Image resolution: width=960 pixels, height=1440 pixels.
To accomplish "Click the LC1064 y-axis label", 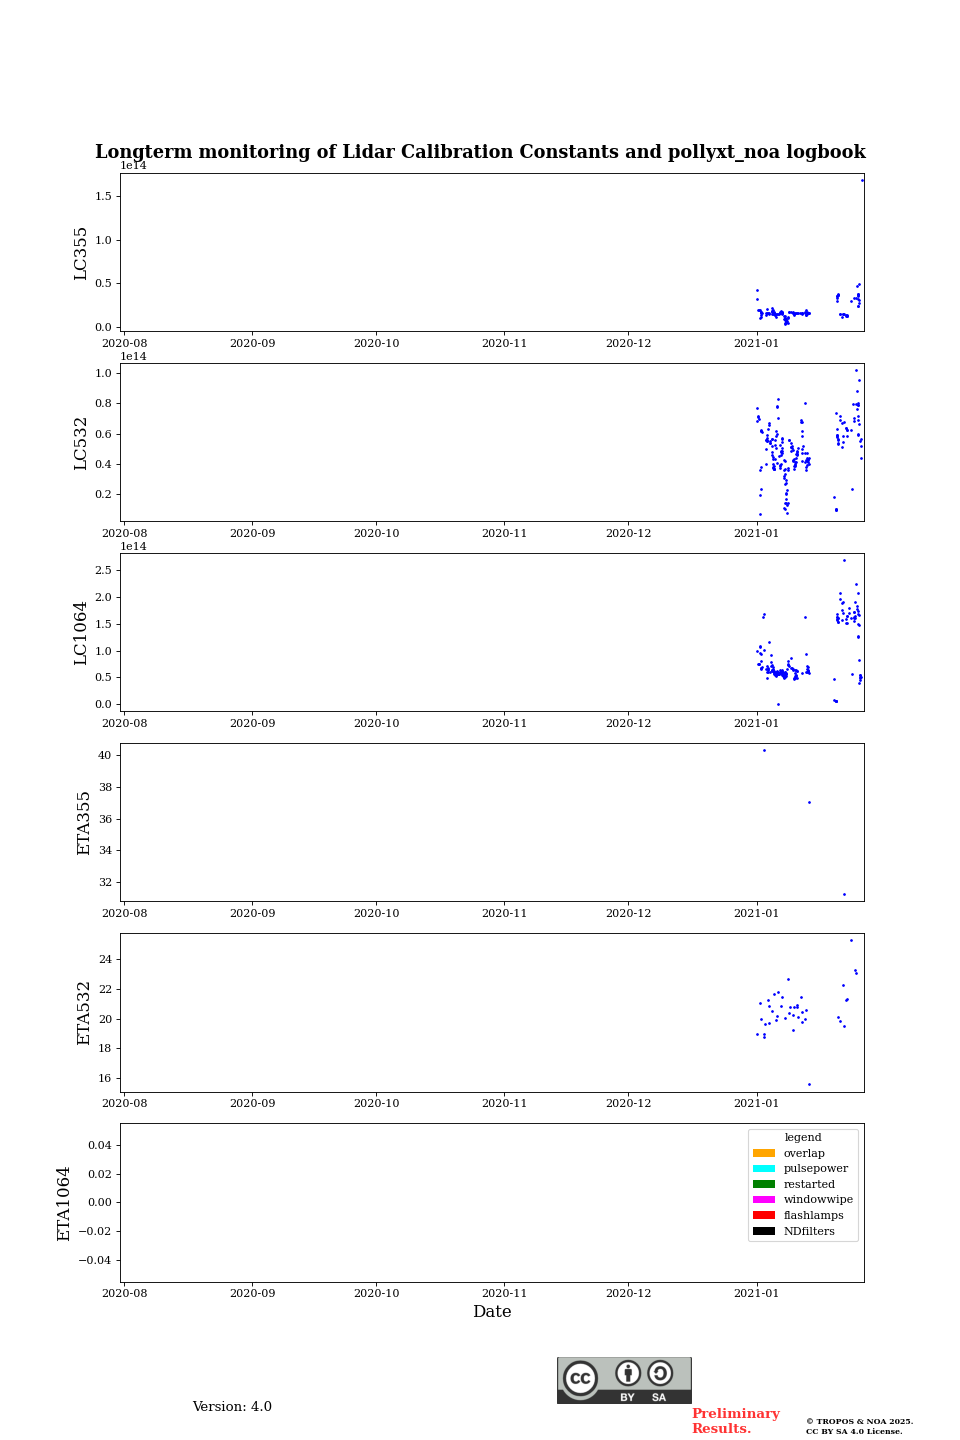I will (81, 633).
